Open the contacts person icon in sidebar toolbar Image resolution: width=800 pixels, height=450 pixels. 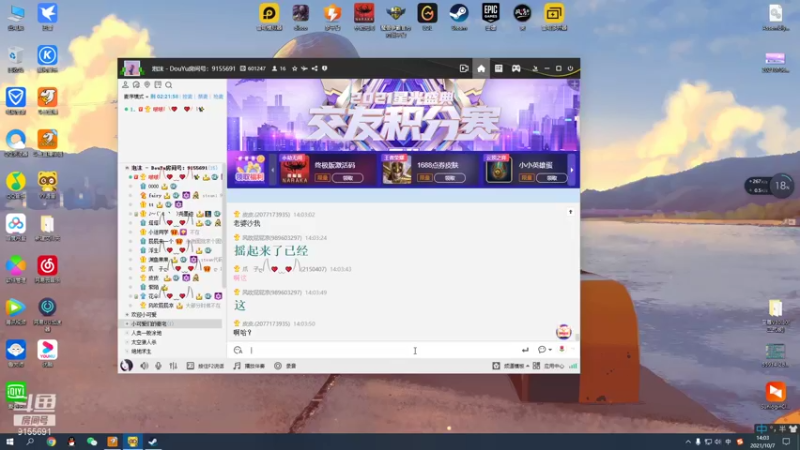coord(126,85)
